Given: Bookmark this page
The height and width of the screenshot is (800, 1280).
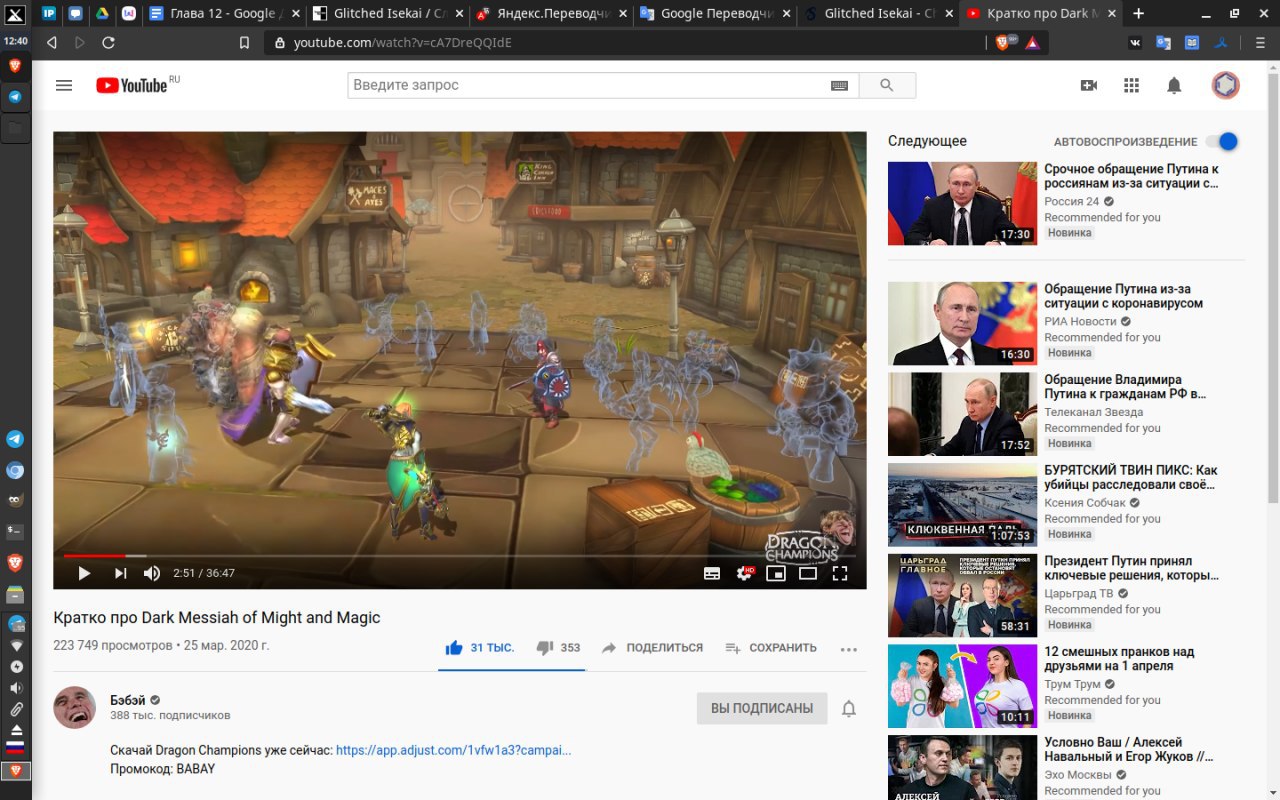Looking at the screenshot, I should tap(244, 43).
